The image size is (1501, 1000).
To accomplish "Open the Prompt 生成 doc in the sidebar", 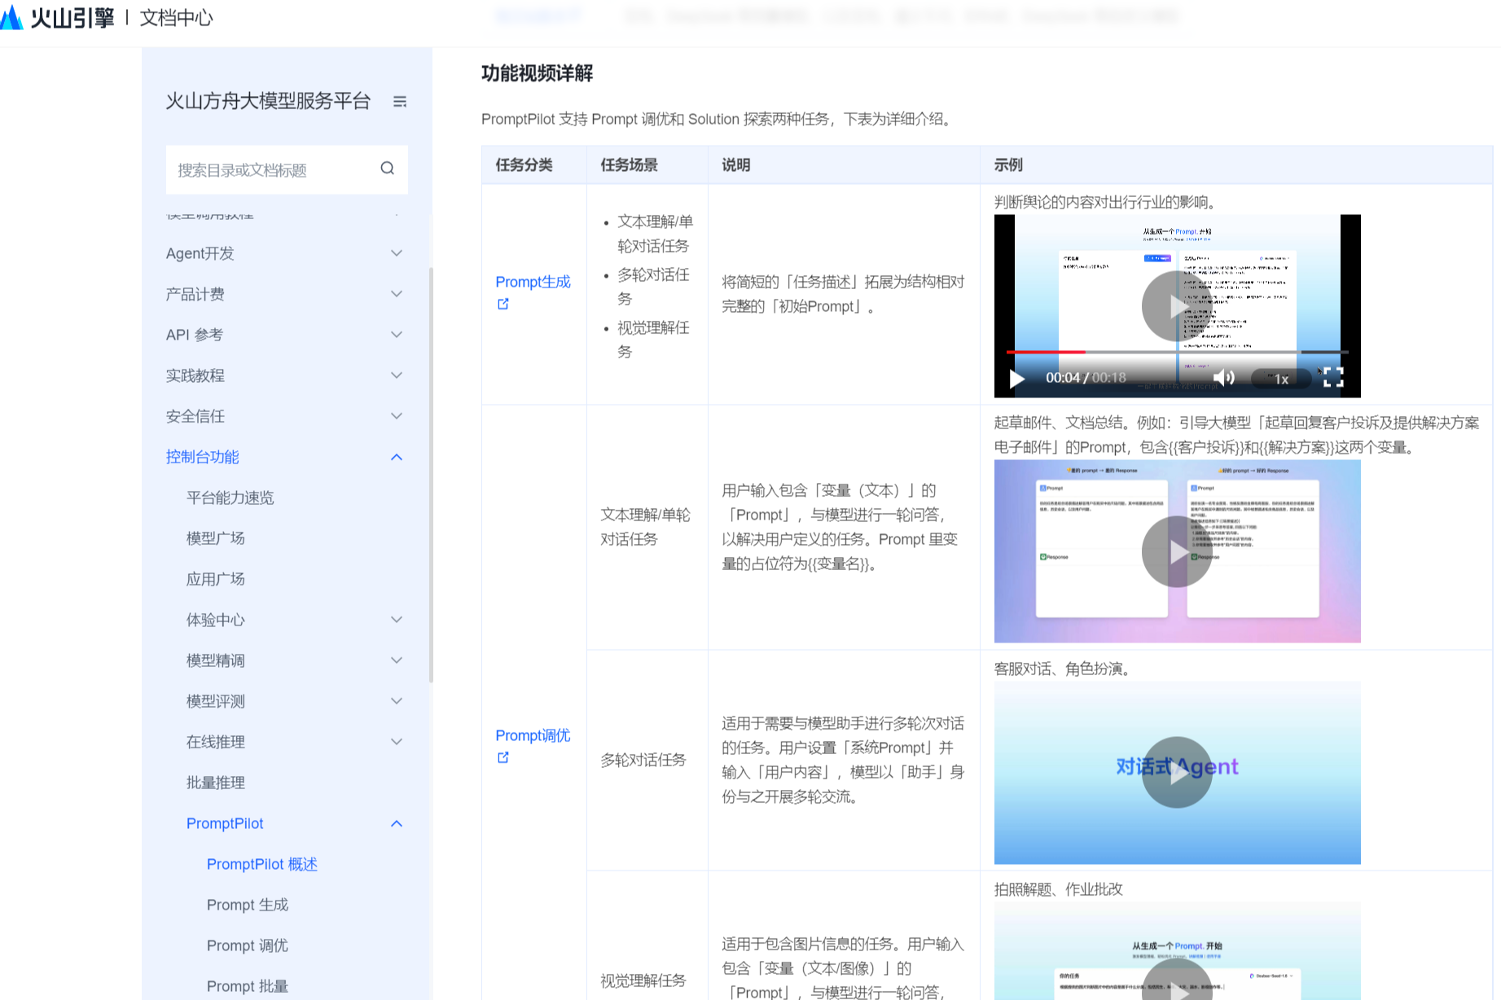I will coord(247,905).
